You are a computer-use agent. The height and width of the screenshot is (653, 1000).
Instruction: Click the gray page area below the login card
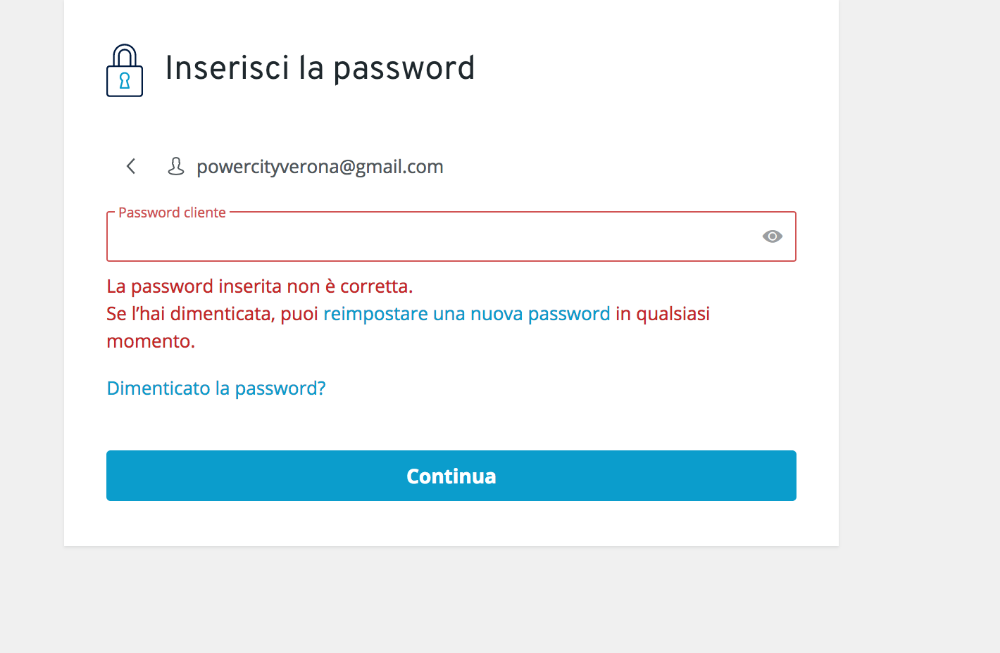point(451,599)
